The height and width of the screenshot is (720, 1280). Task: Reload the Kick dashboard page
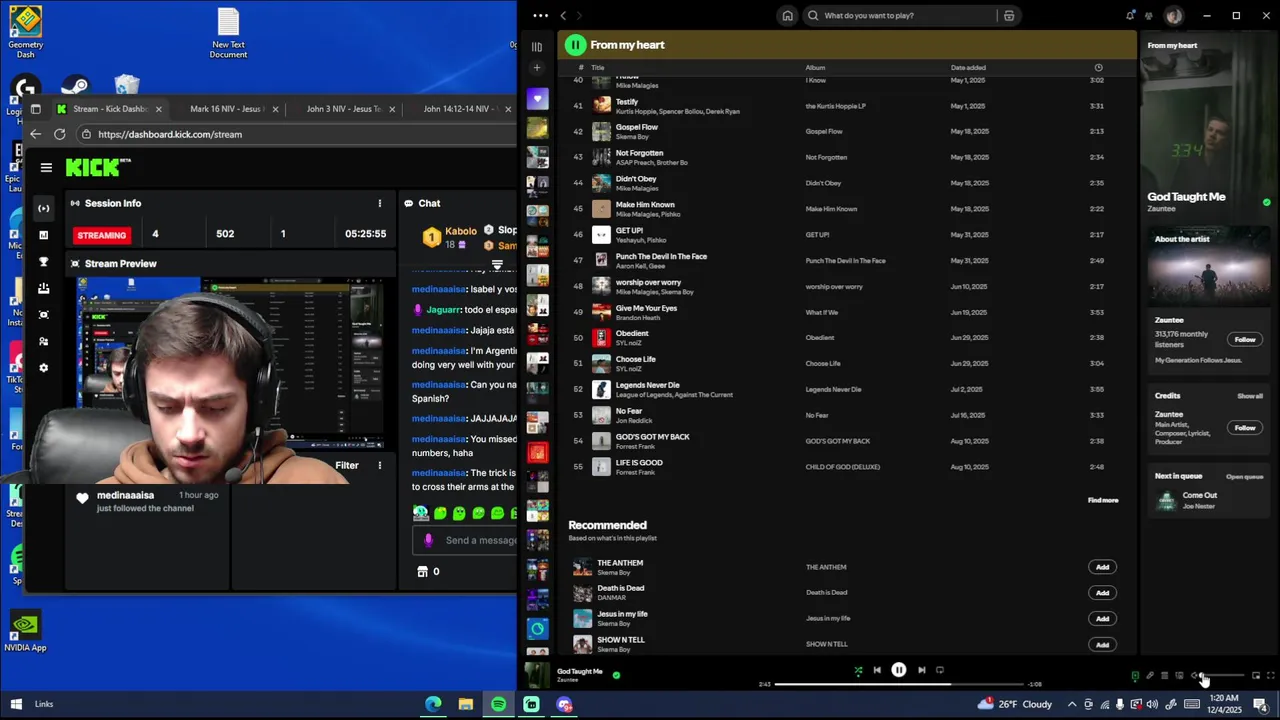60,134
